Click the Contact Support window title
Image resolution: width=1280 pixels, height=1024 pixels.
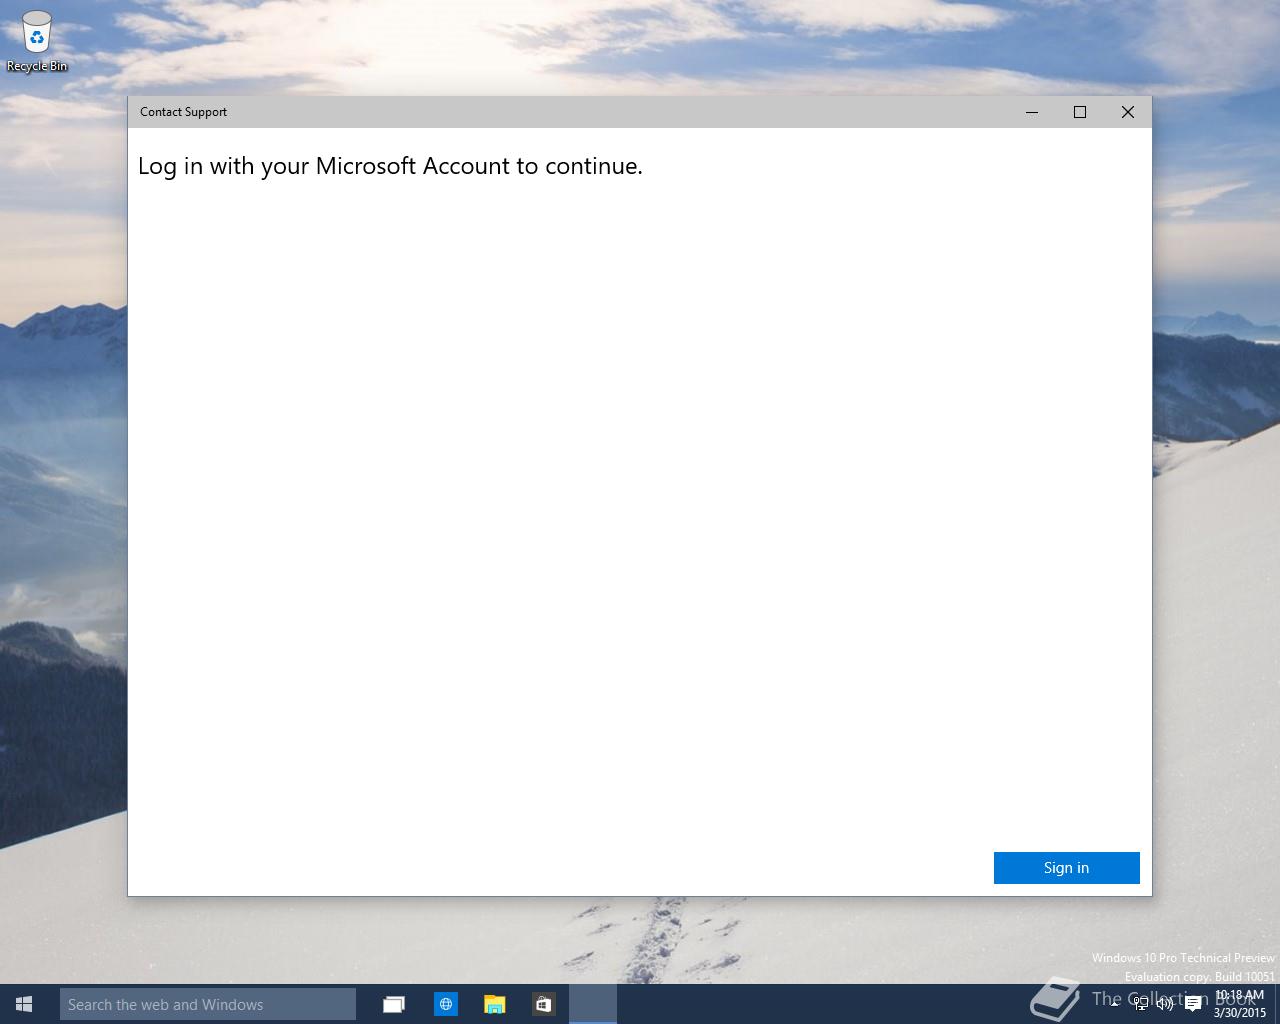point(183,112)
